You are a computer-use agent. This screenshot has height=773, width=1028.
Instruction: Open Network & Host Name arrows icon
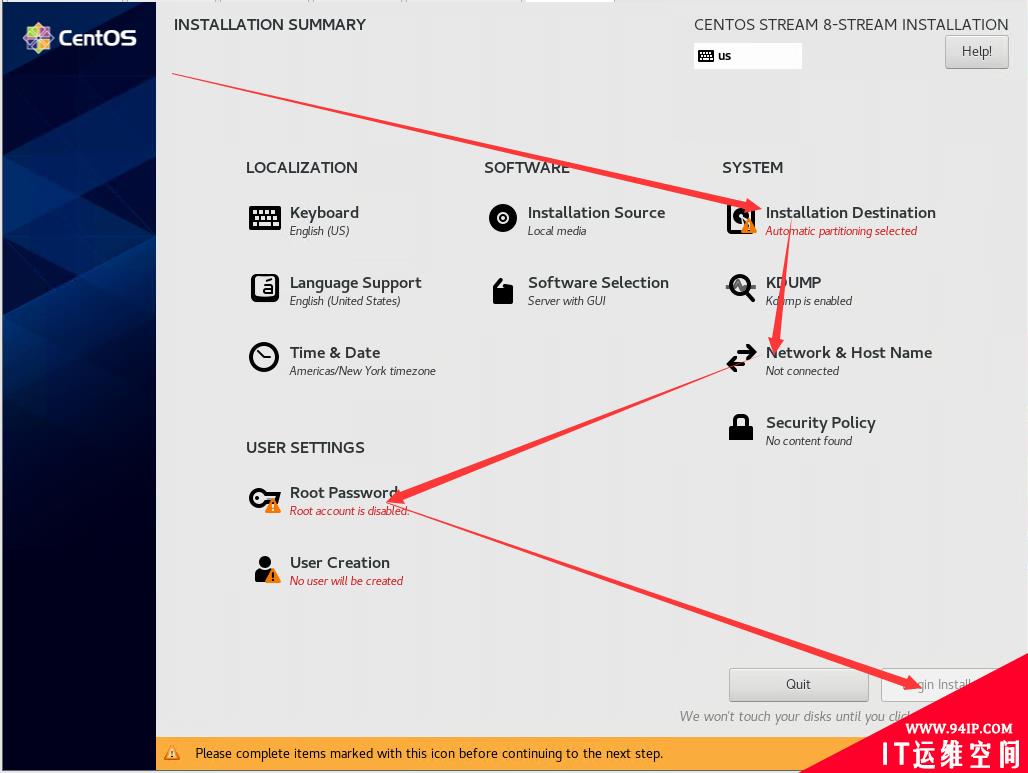tap(741, 358)
